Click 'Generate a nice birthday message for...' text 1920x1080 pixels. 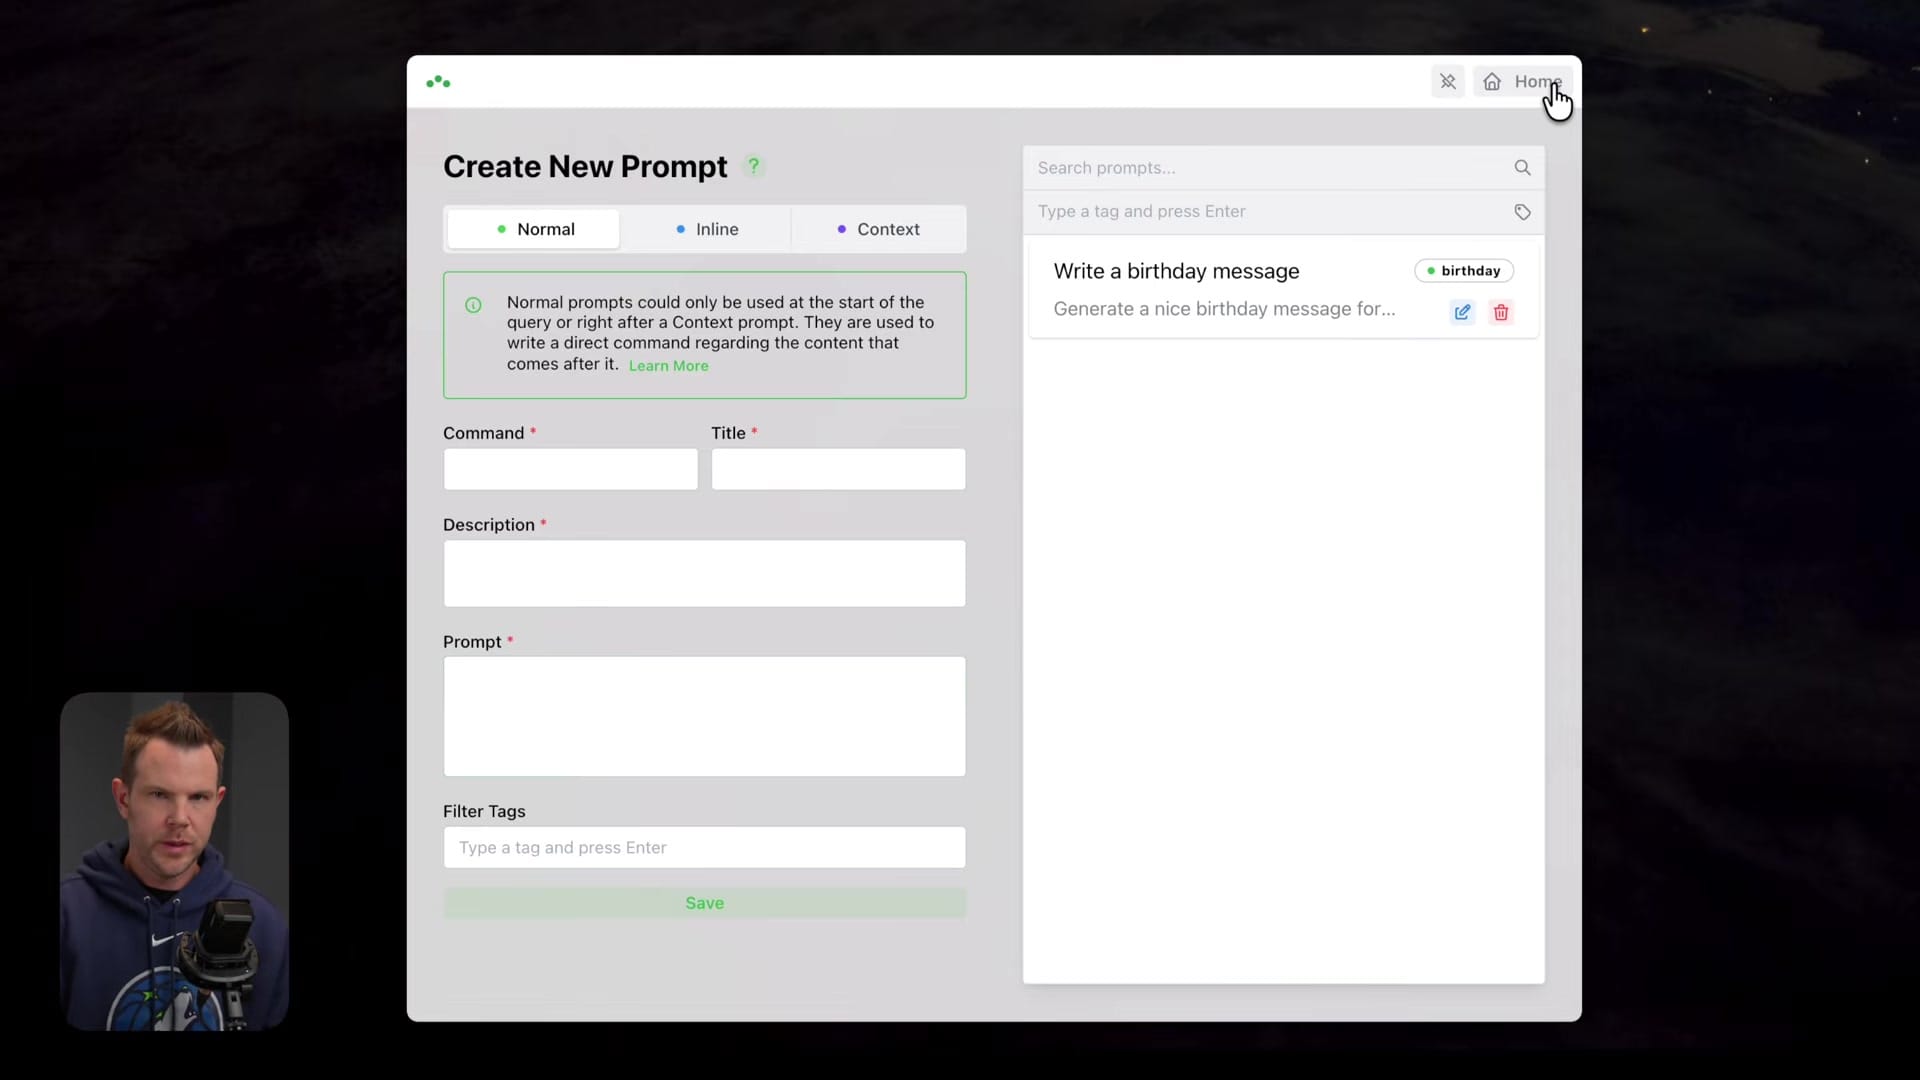[x=1224, y=309]
